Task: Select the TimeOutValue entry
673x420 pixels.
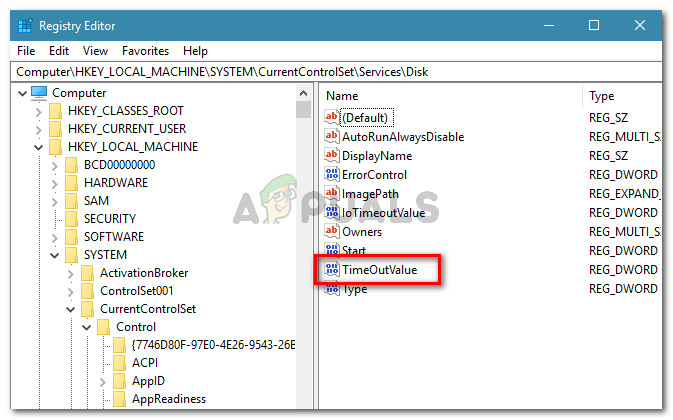Action: coord(379,270)
